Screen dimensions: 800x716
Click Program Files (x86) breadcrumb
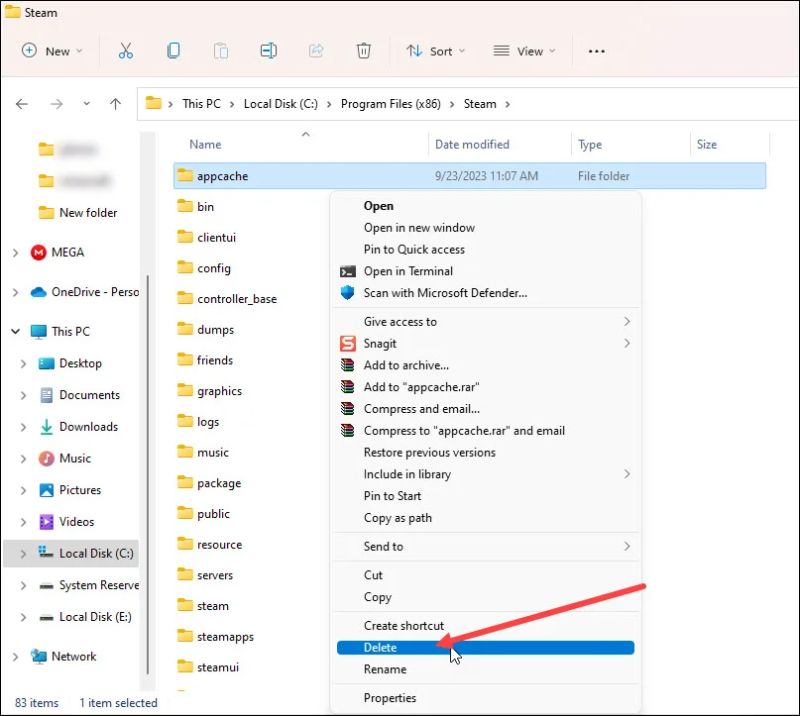pyautogui.click(x=390, y=104)
